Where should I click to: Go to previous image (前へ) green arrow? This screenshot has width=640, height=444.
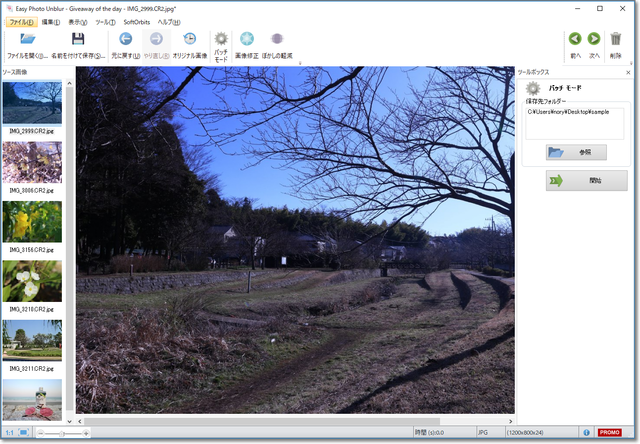pos(575,40)
